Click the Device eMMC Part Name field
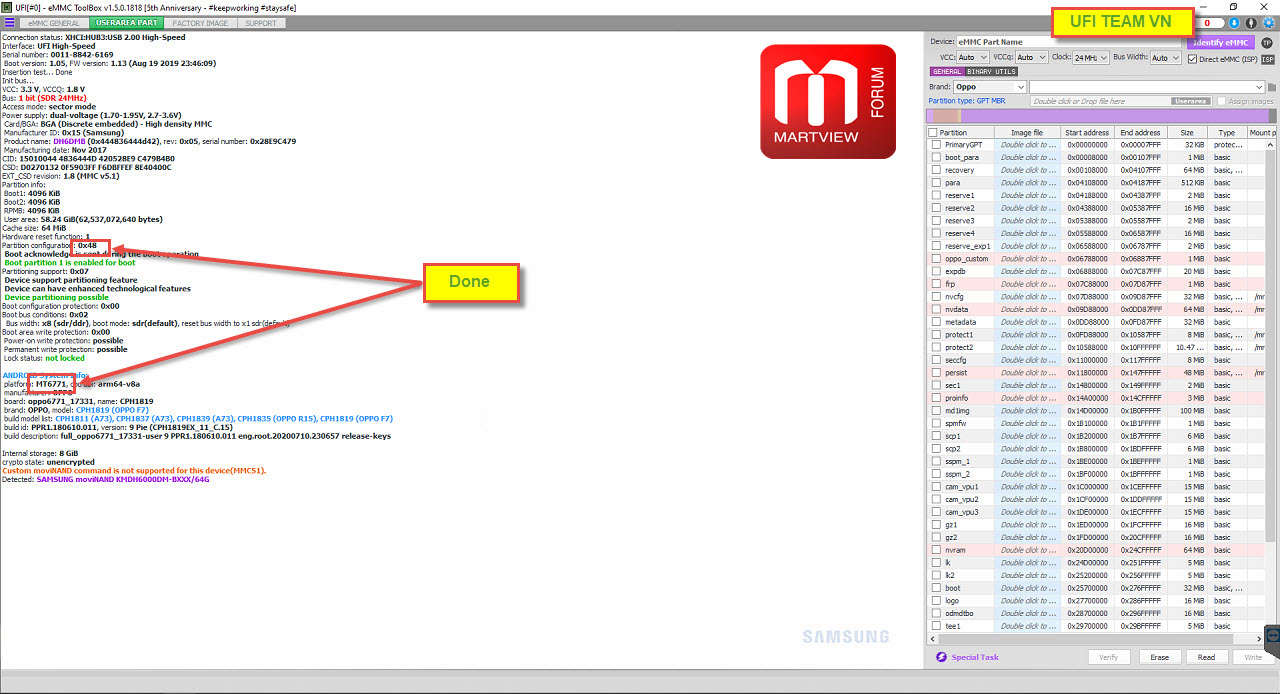The image size is (1280, 694). [1068, 42]
